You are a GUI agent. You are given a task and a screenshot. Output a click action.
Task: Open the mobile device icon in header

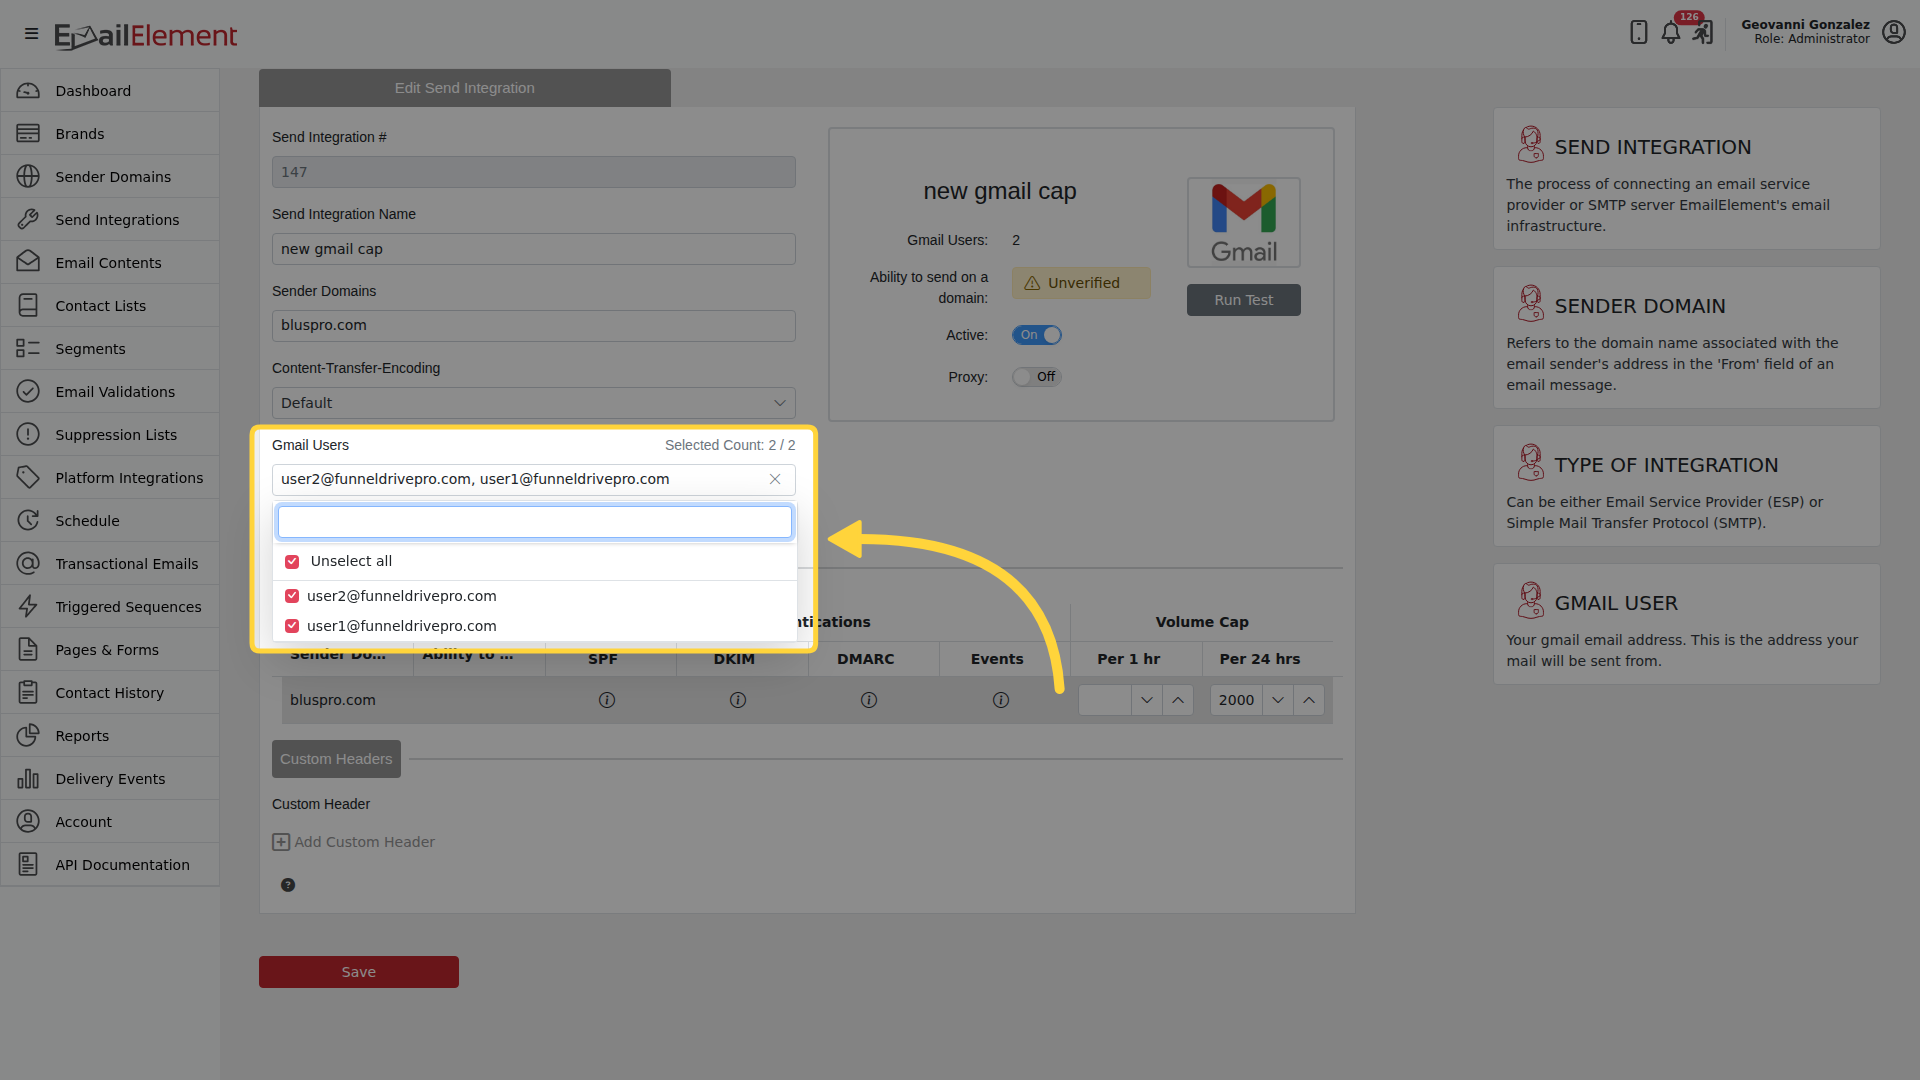(1638, 32)
